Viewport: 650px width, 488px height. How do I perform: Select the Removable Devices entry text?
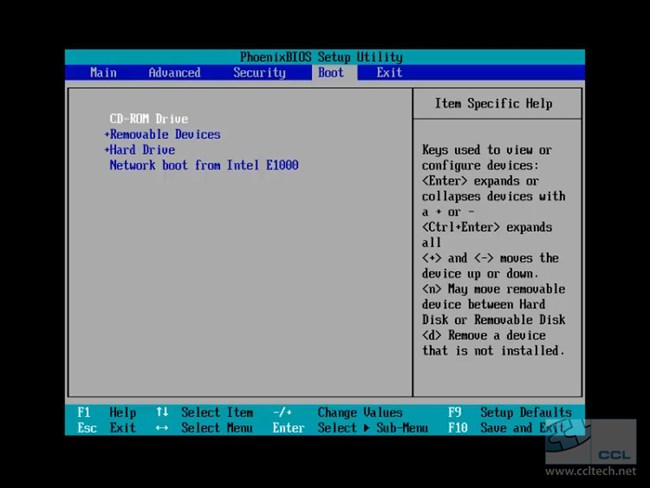click(x=165, y=134)
